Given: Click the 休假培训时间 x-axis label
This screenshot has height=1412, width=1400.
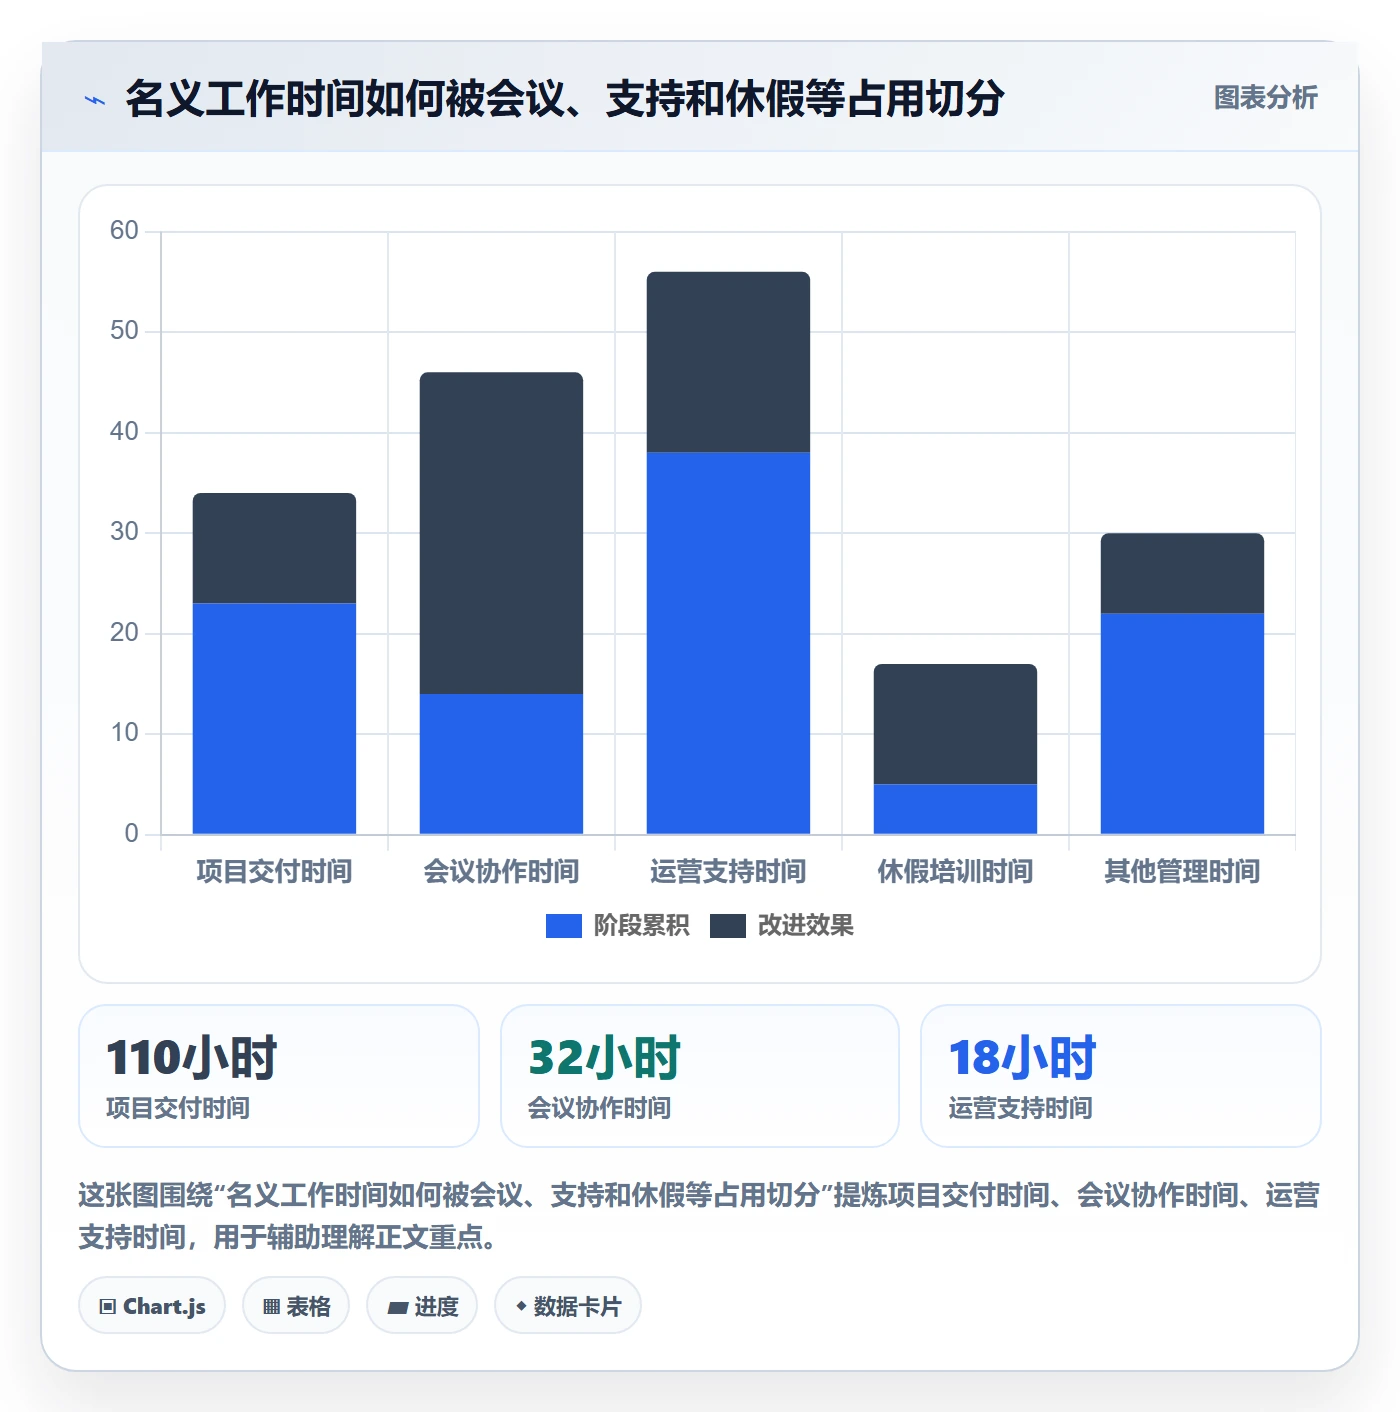Looking at the screenshot, I should (955, 872).
